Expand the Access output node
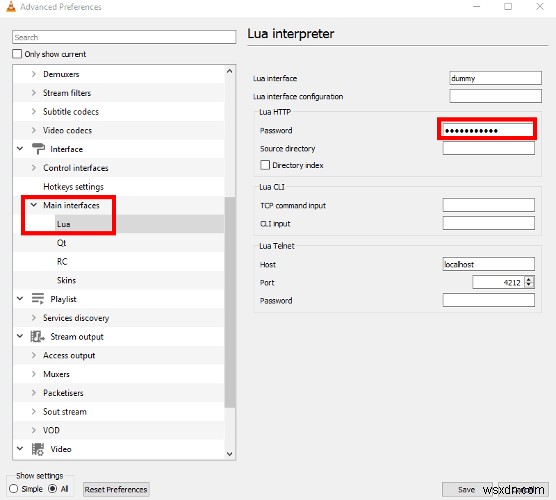 pyautogui.click(x=34, y=355)
